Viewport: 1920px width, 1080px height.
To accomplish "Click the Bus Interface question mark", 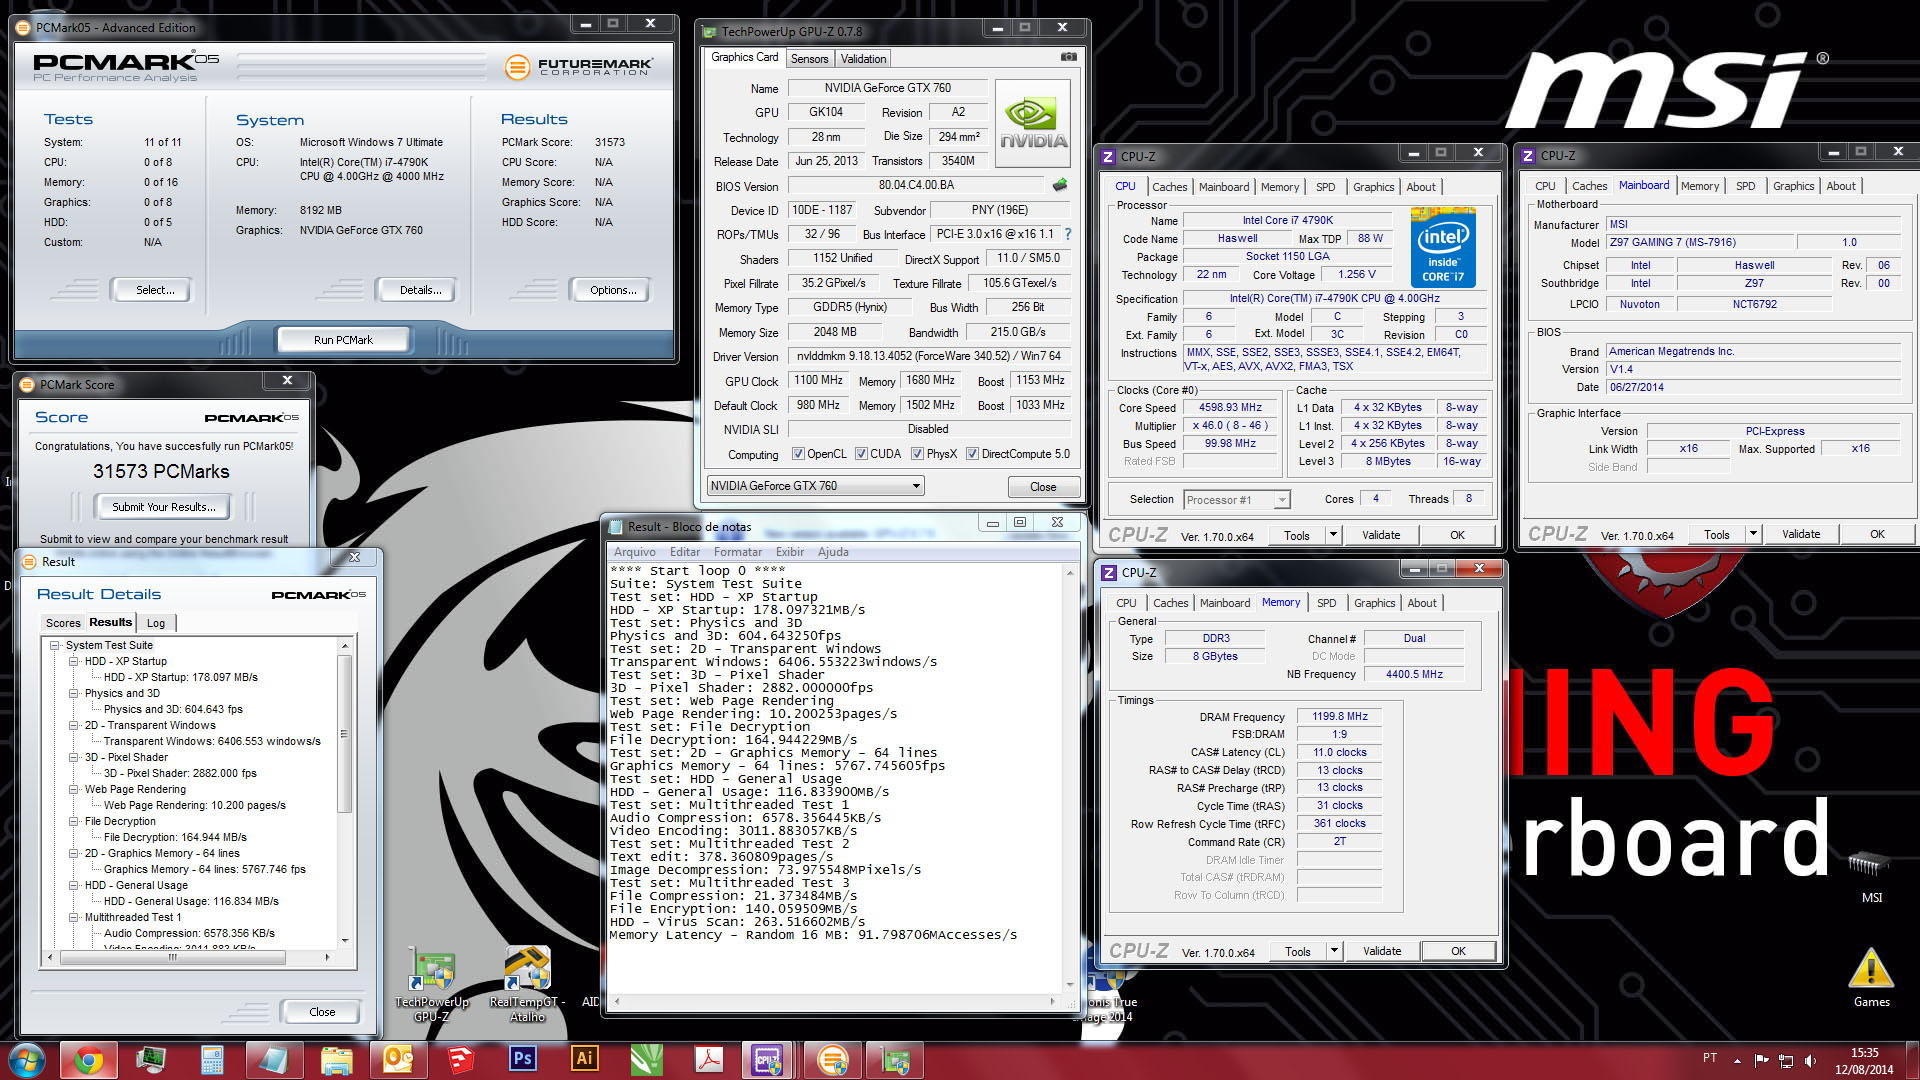I will [x=1068, y=234].
